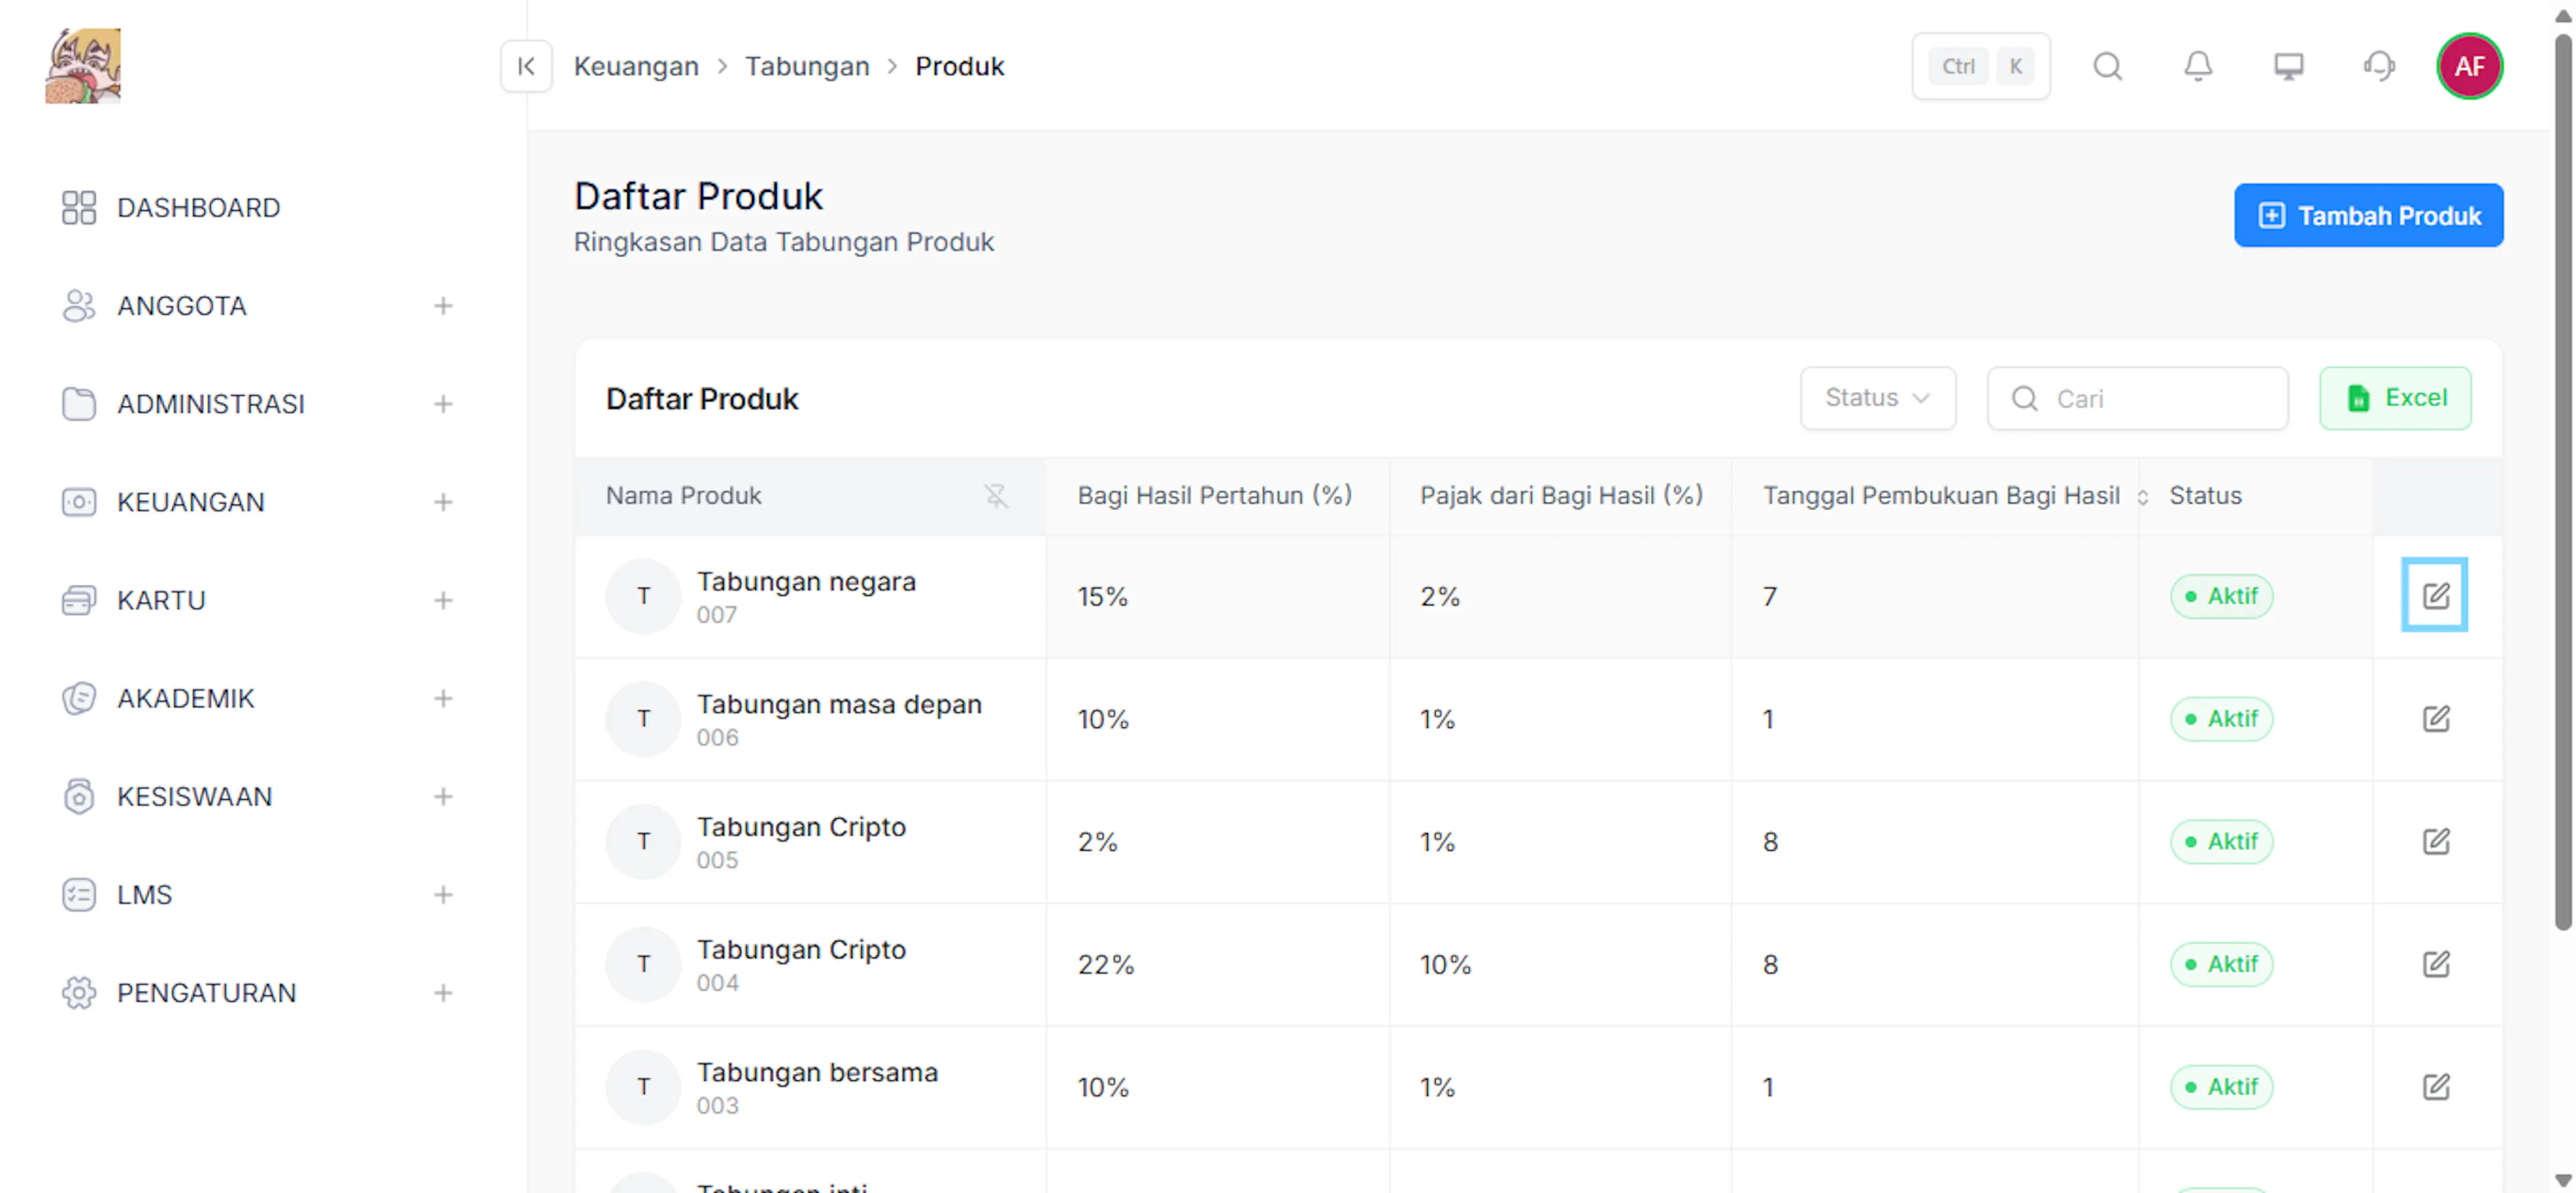The height and width of the screenshot is (1193, 2576).
Task: Click the Dashboard grid icon
Action: [79, 208]
